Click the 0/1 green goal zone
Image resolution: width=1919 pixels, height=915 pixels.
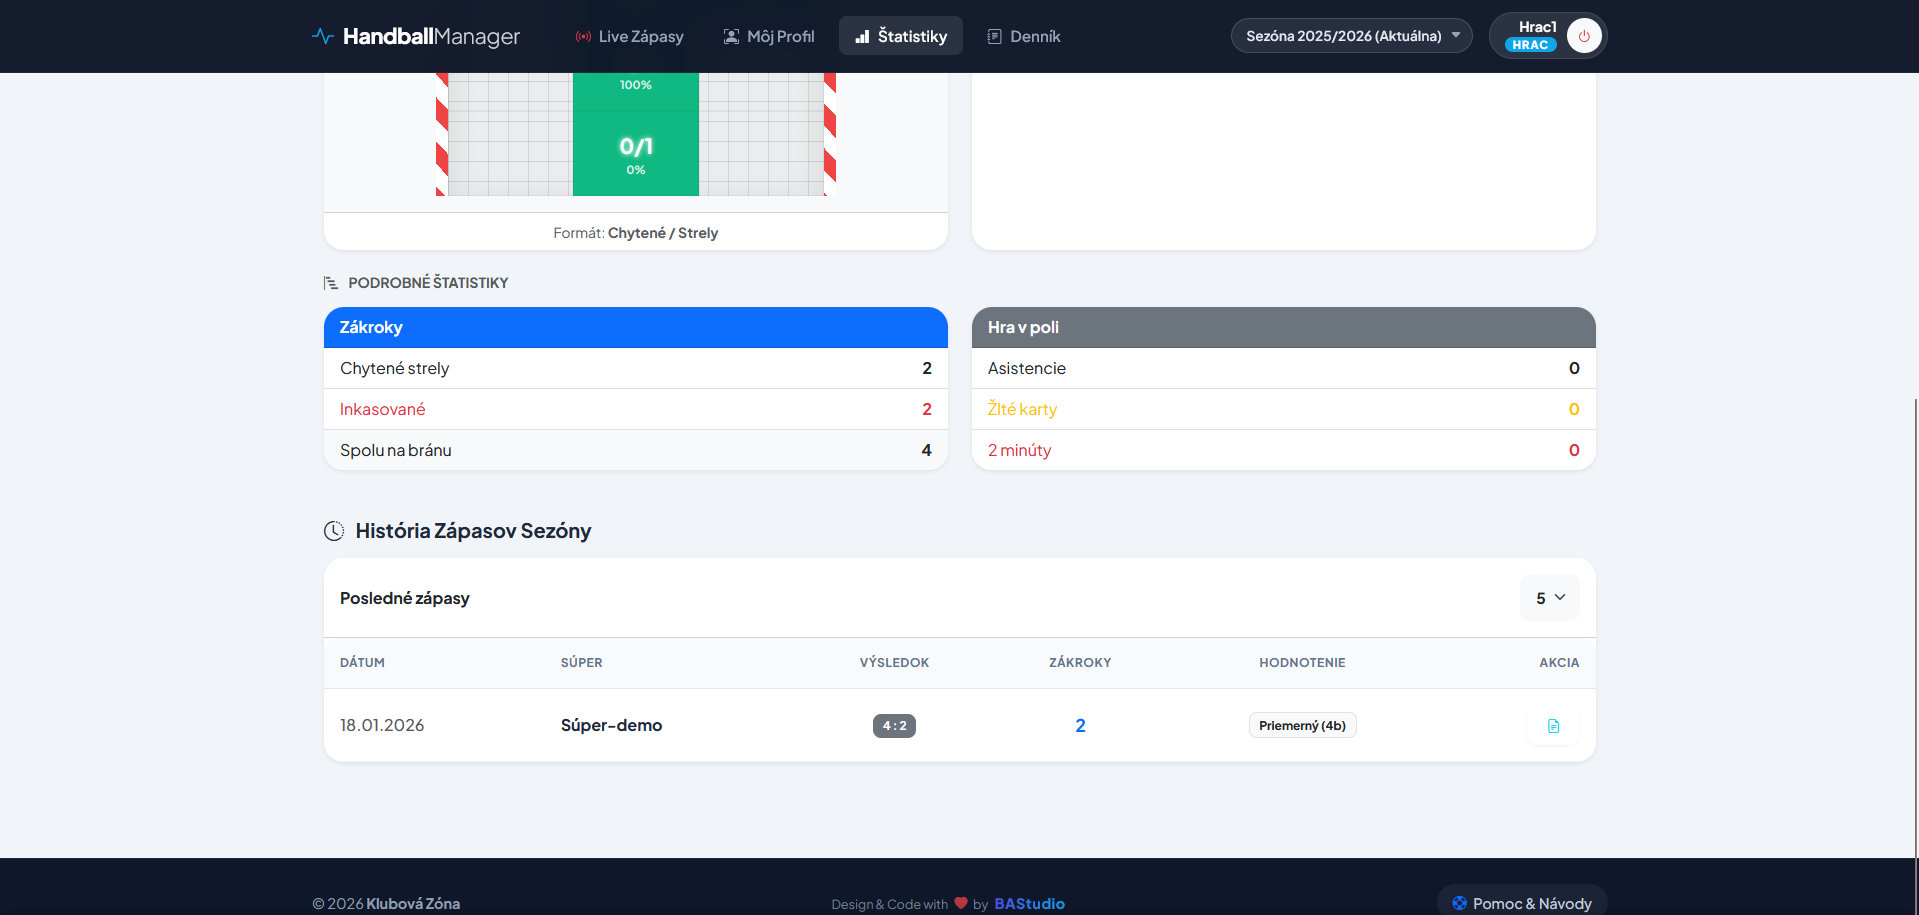point(635,153)
